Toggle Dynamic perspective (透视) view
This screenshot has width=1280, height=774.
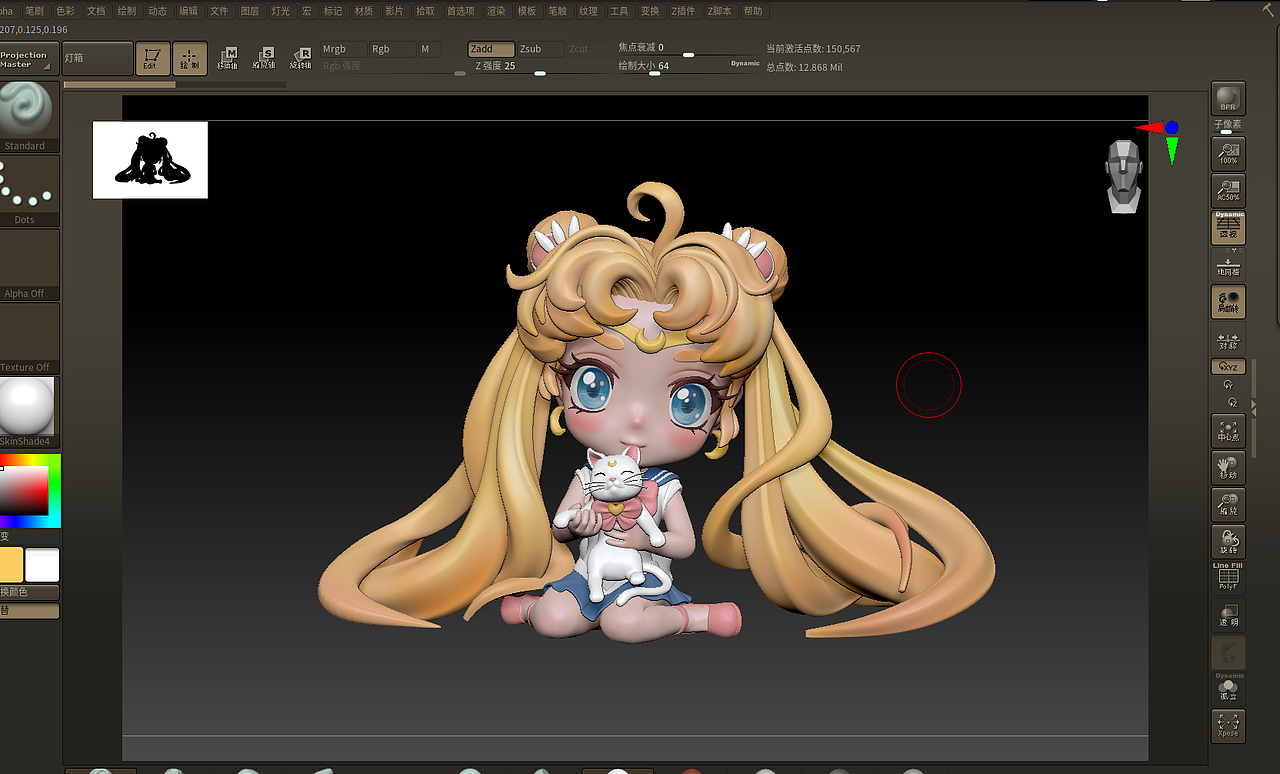click(1228, 228)
